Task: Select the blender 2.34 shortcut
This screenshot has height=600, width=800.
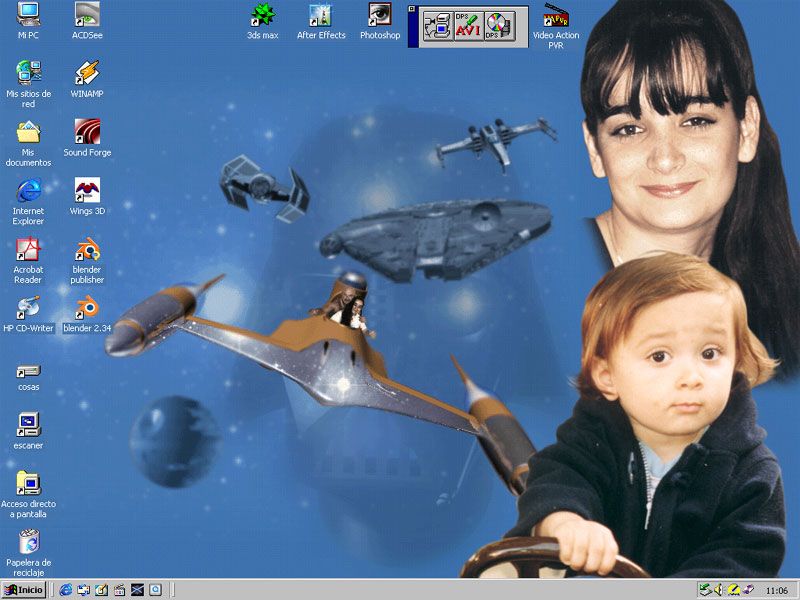Action: (x=87, y=313)
